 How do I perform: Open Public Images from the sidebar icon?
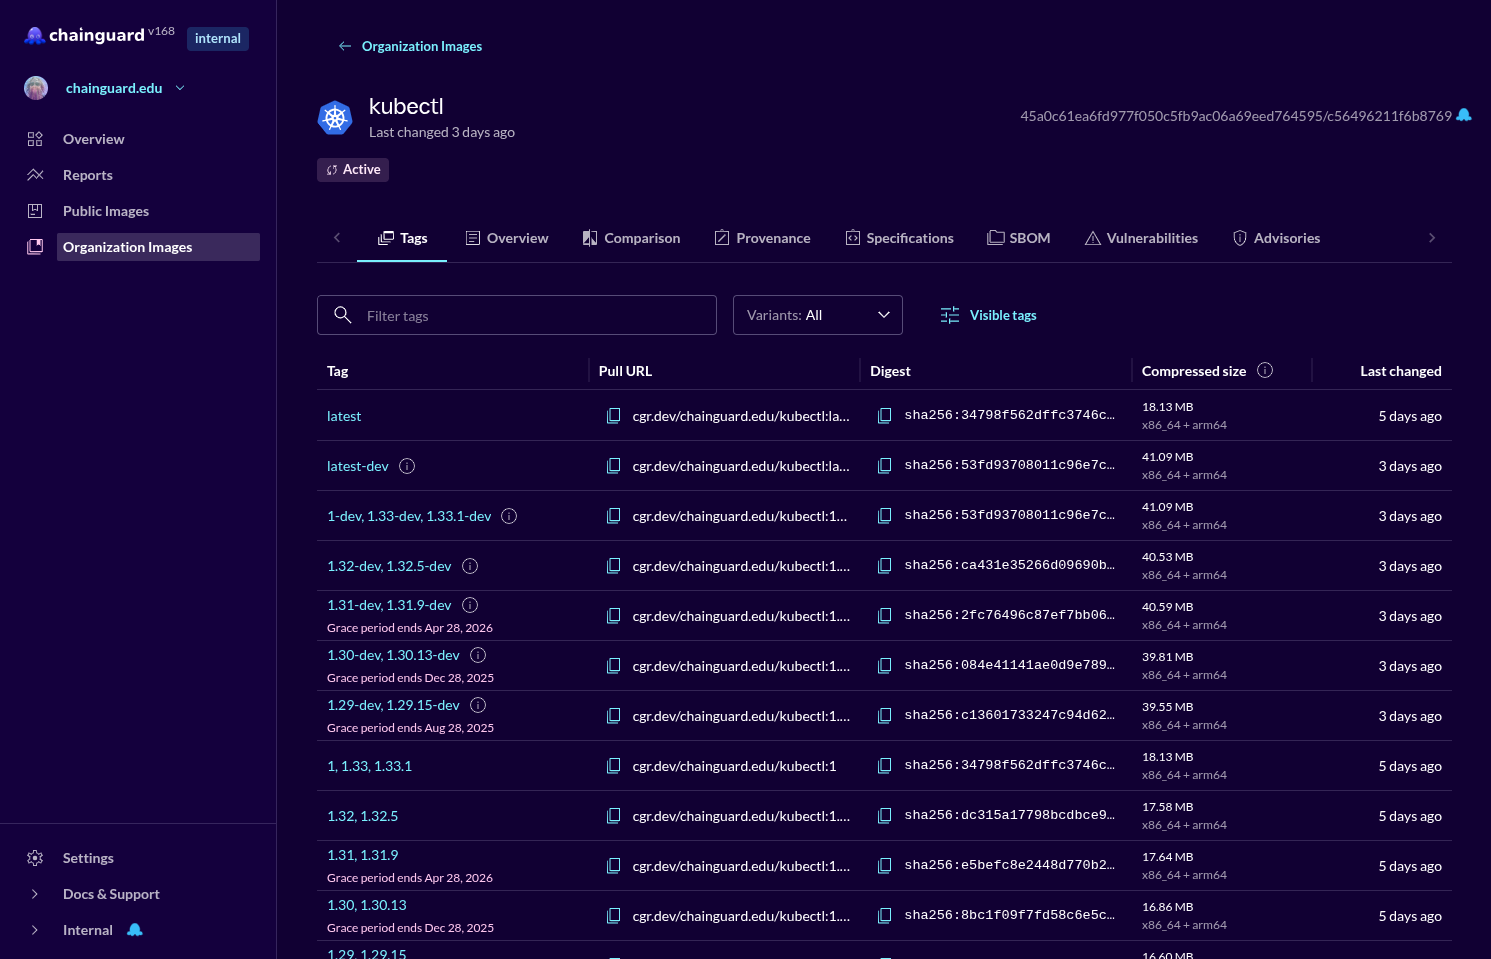coord(35,210)
